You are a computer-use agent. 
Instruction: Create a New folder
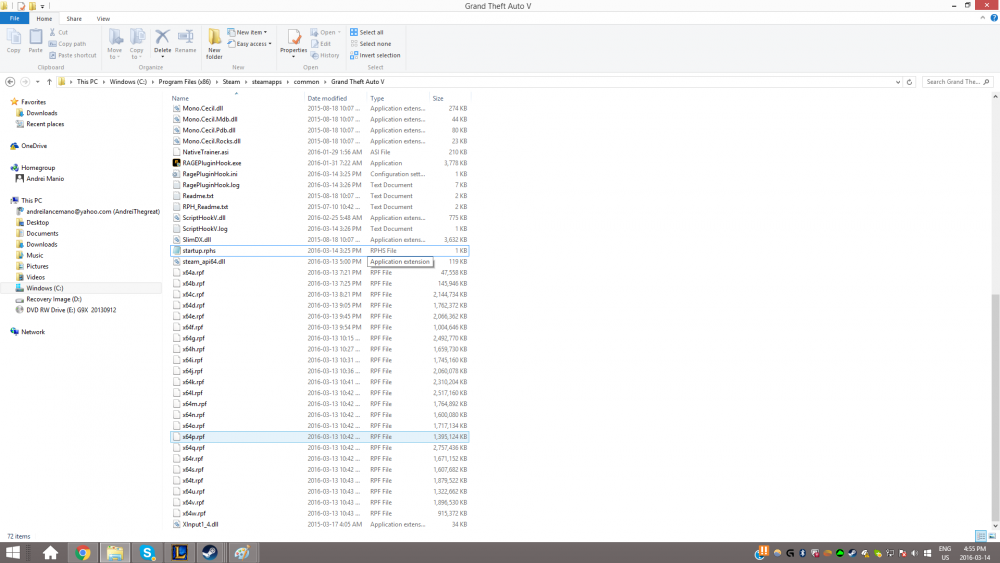[x=214, y=44]
